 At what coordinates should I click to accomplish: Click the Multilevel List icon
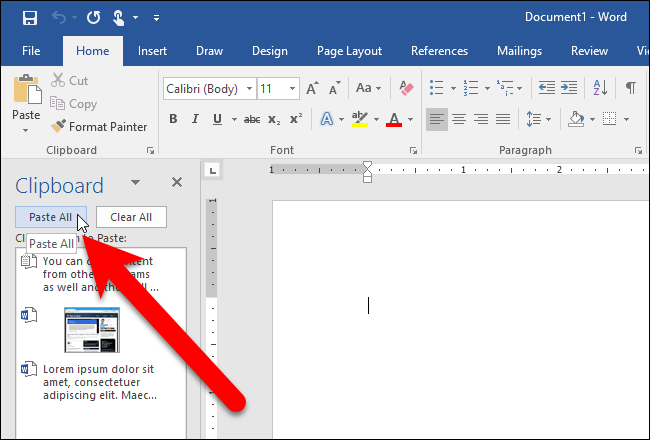coord(504,88)
